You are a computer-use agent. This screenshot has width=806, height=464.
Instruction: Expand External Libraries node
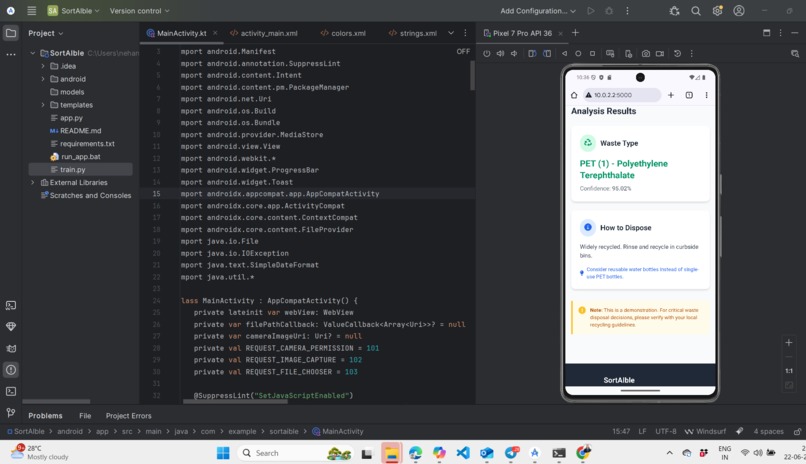click(x=33, y=182)
